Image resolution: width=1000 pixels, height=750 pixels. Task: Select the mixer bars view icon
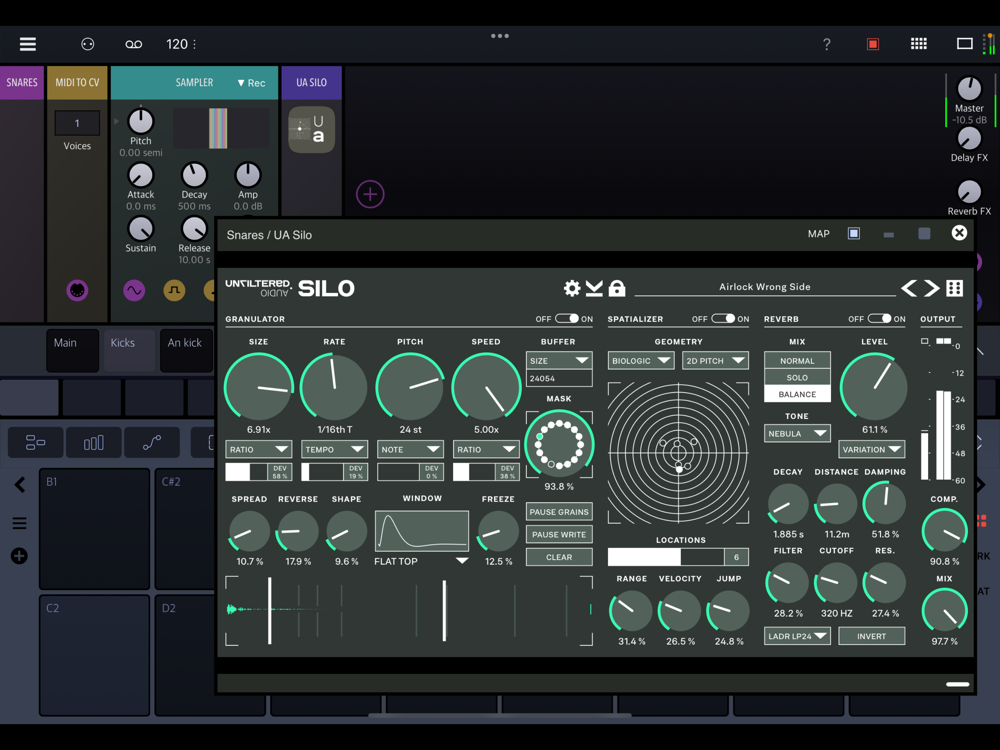[x=94, y=443]
